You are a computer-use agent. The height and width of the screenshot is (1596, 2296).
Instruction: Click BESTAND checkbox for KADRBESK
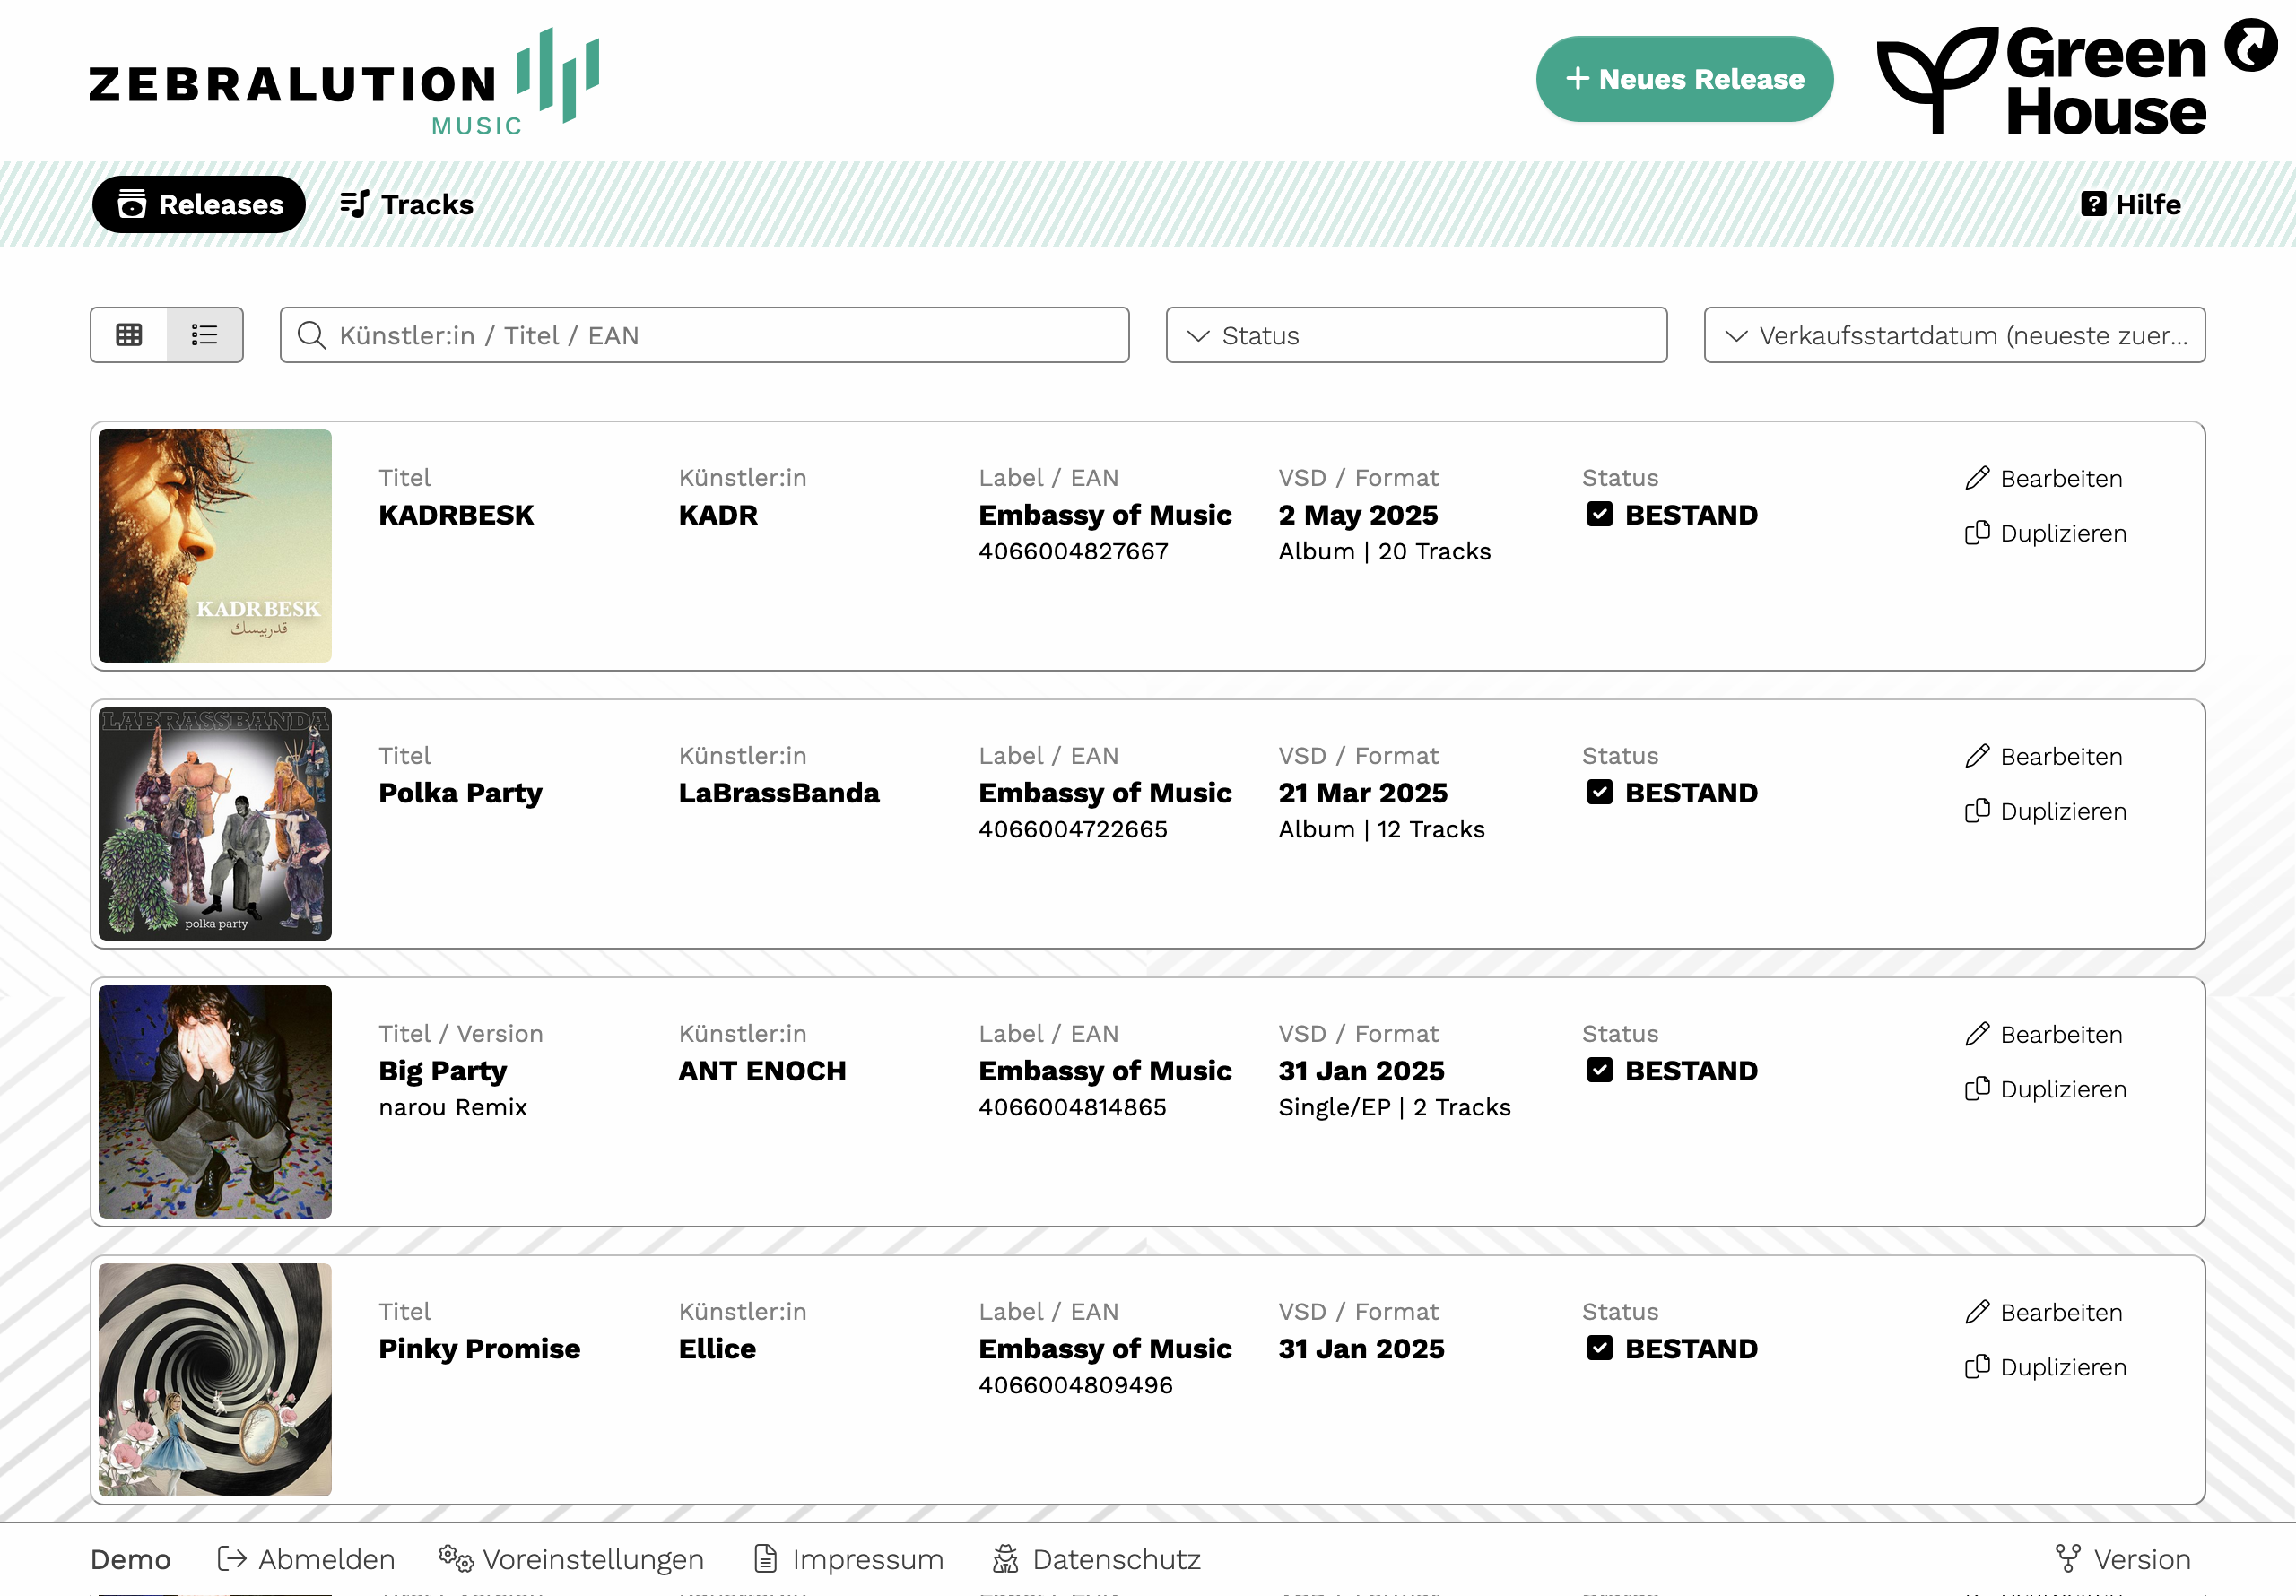pyautogui.click(x=1599, y=514)
